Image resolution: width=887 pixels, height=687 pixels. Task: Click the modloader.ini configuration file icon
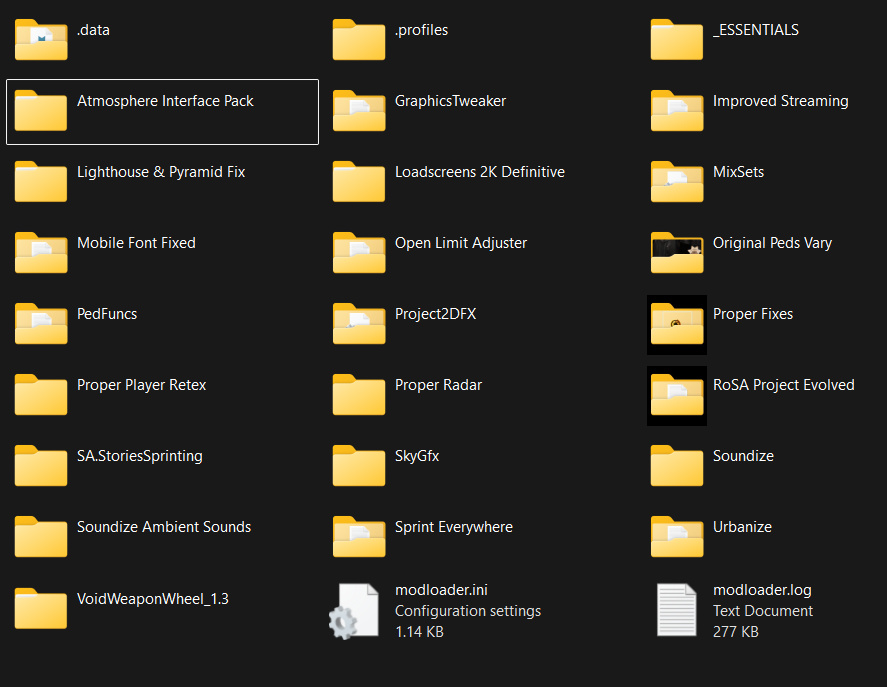coord(357,610)
